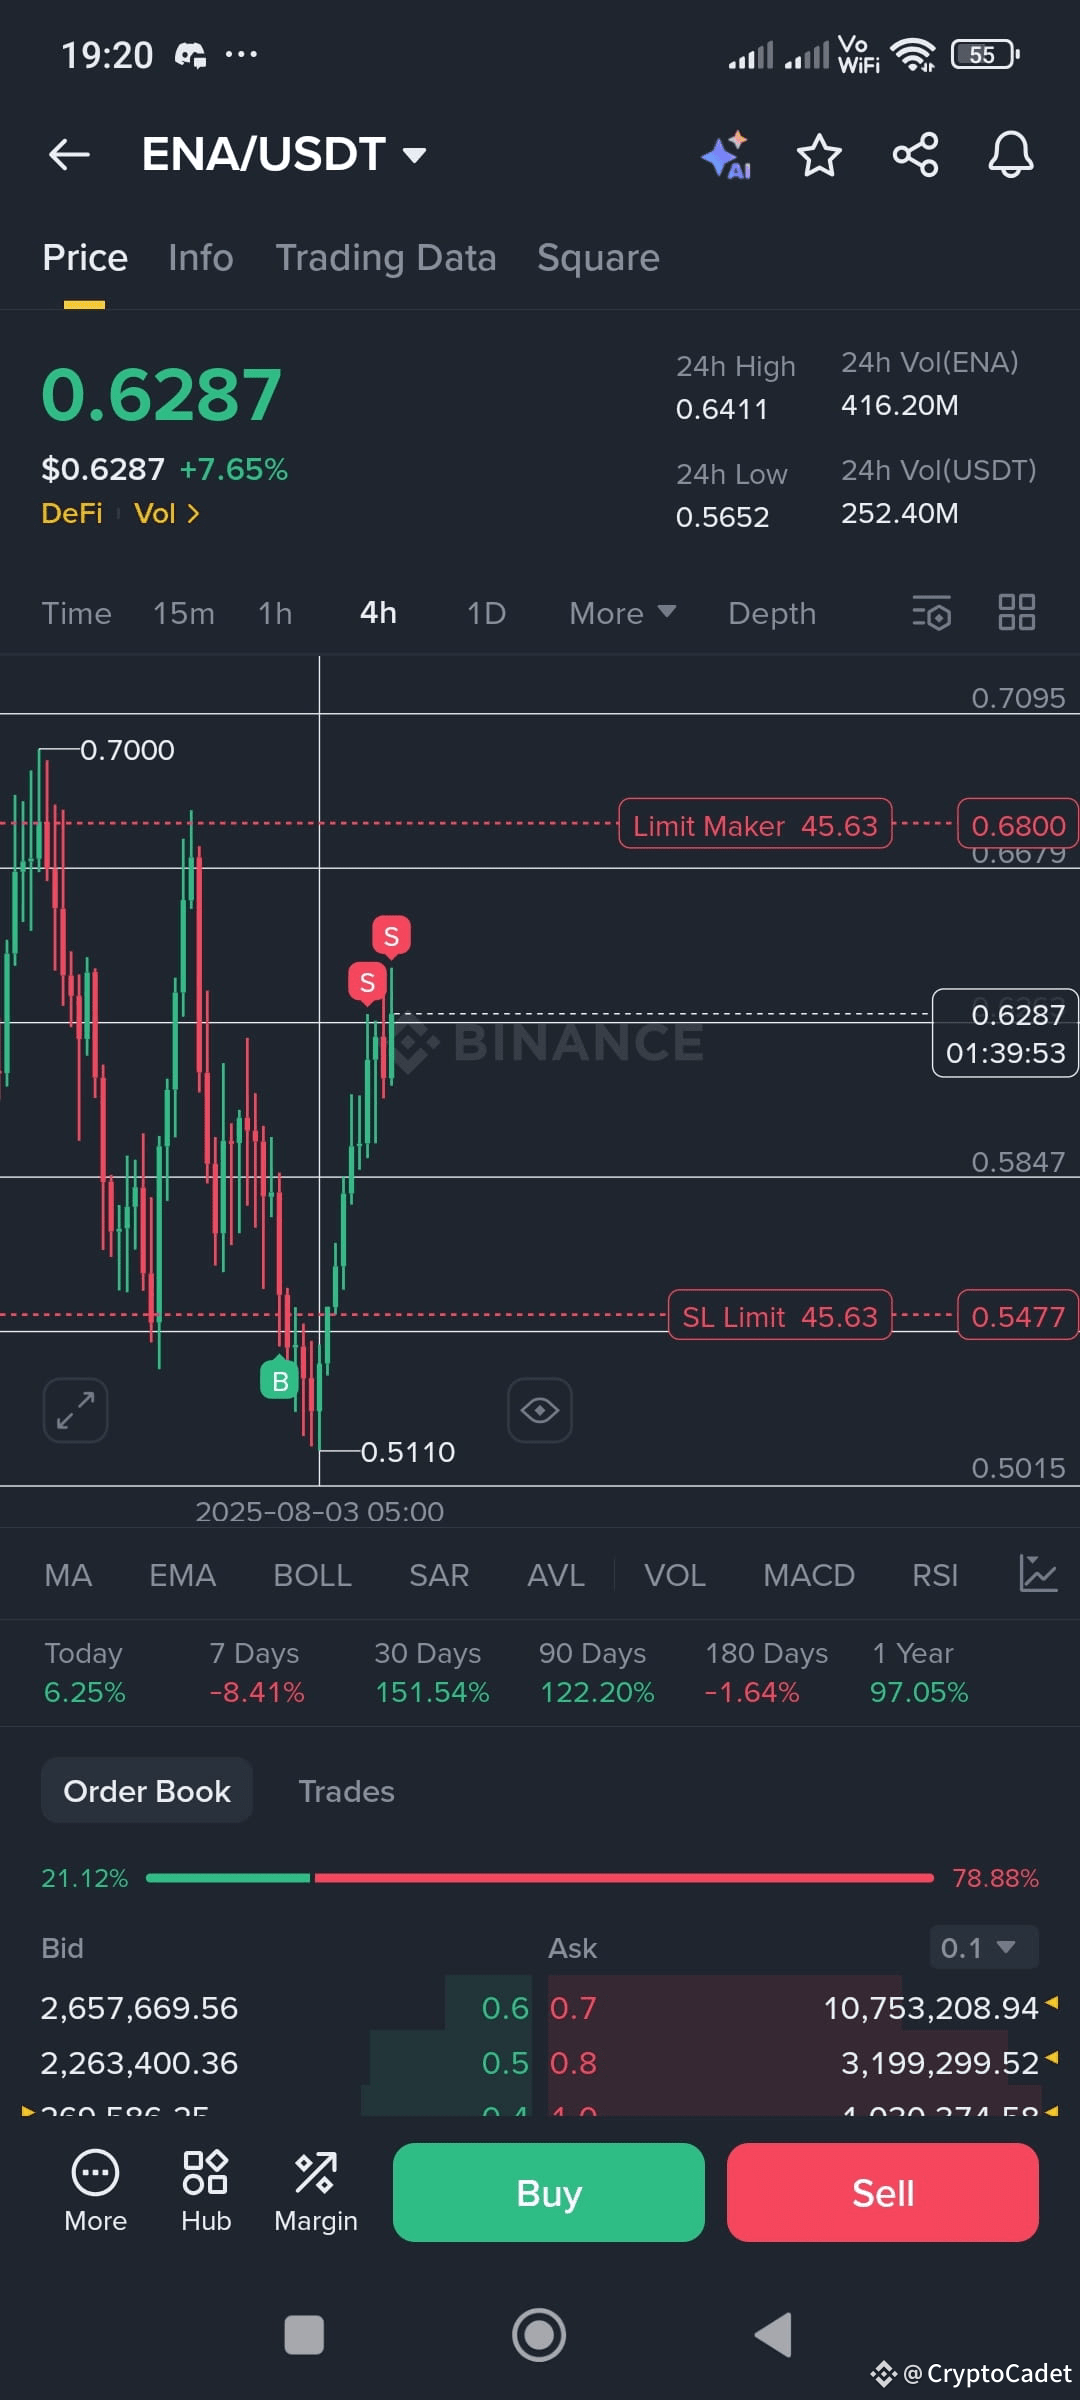Open the Square tab
Viewport: 1080px width, 2400px height.
598,258
